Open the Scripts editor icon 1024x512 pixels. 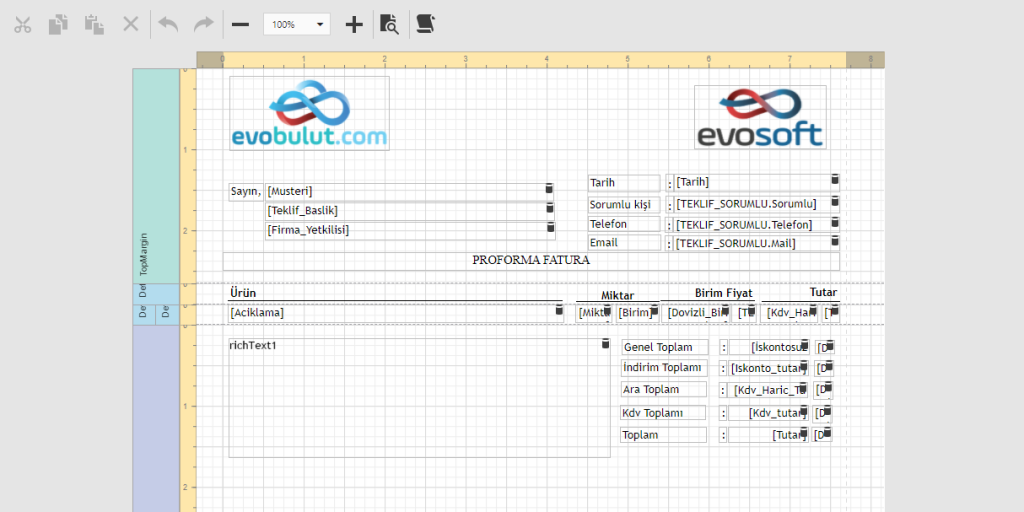(426, 24)
